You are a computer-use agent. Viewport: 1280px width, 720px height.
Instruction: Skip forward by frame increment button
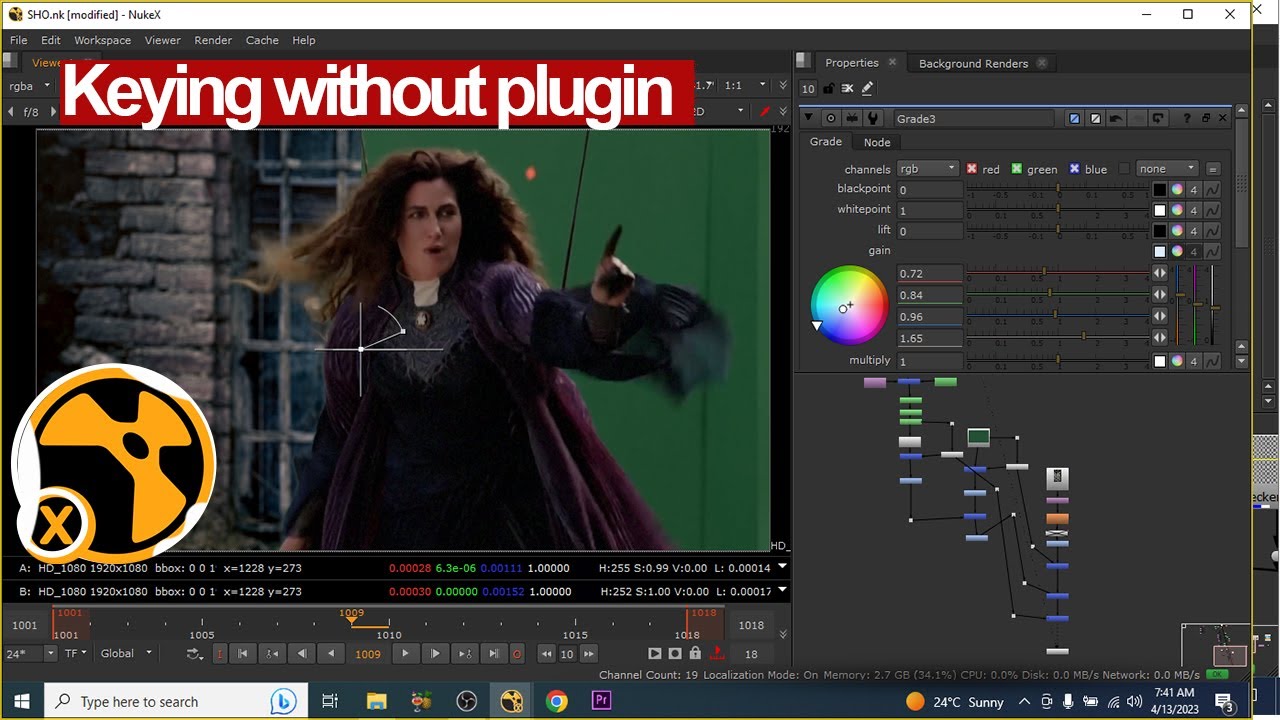click(x=589, y=654)
